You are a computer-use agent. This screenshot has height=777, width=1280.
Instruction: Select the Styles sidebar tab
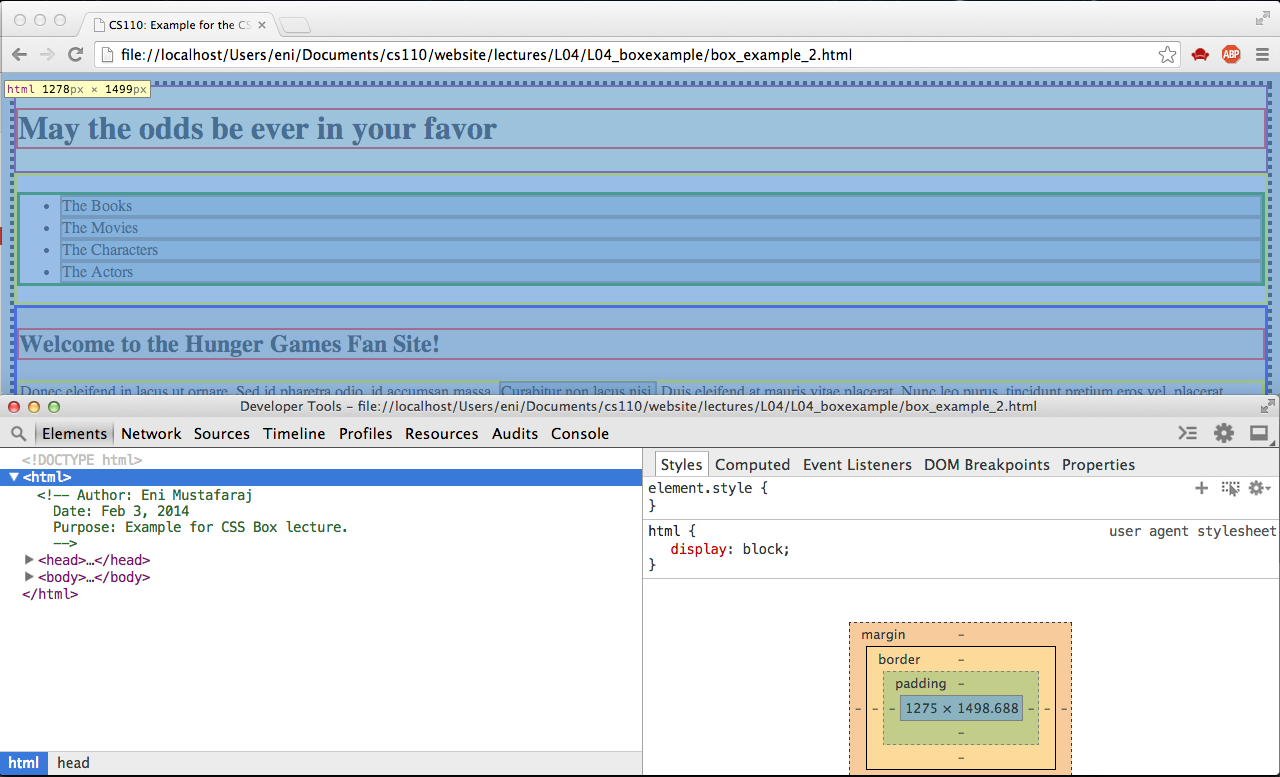pyautogui.click(x=681, y=464)
